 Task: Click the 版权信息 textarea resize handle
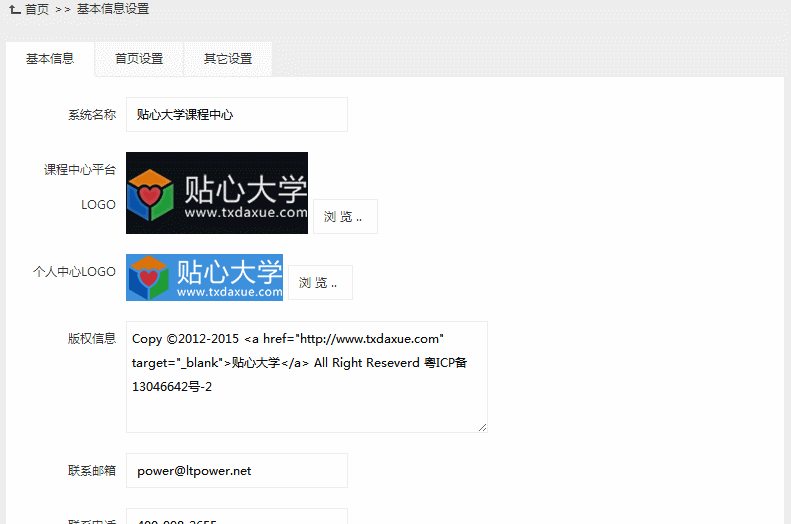tap(482, 427)
